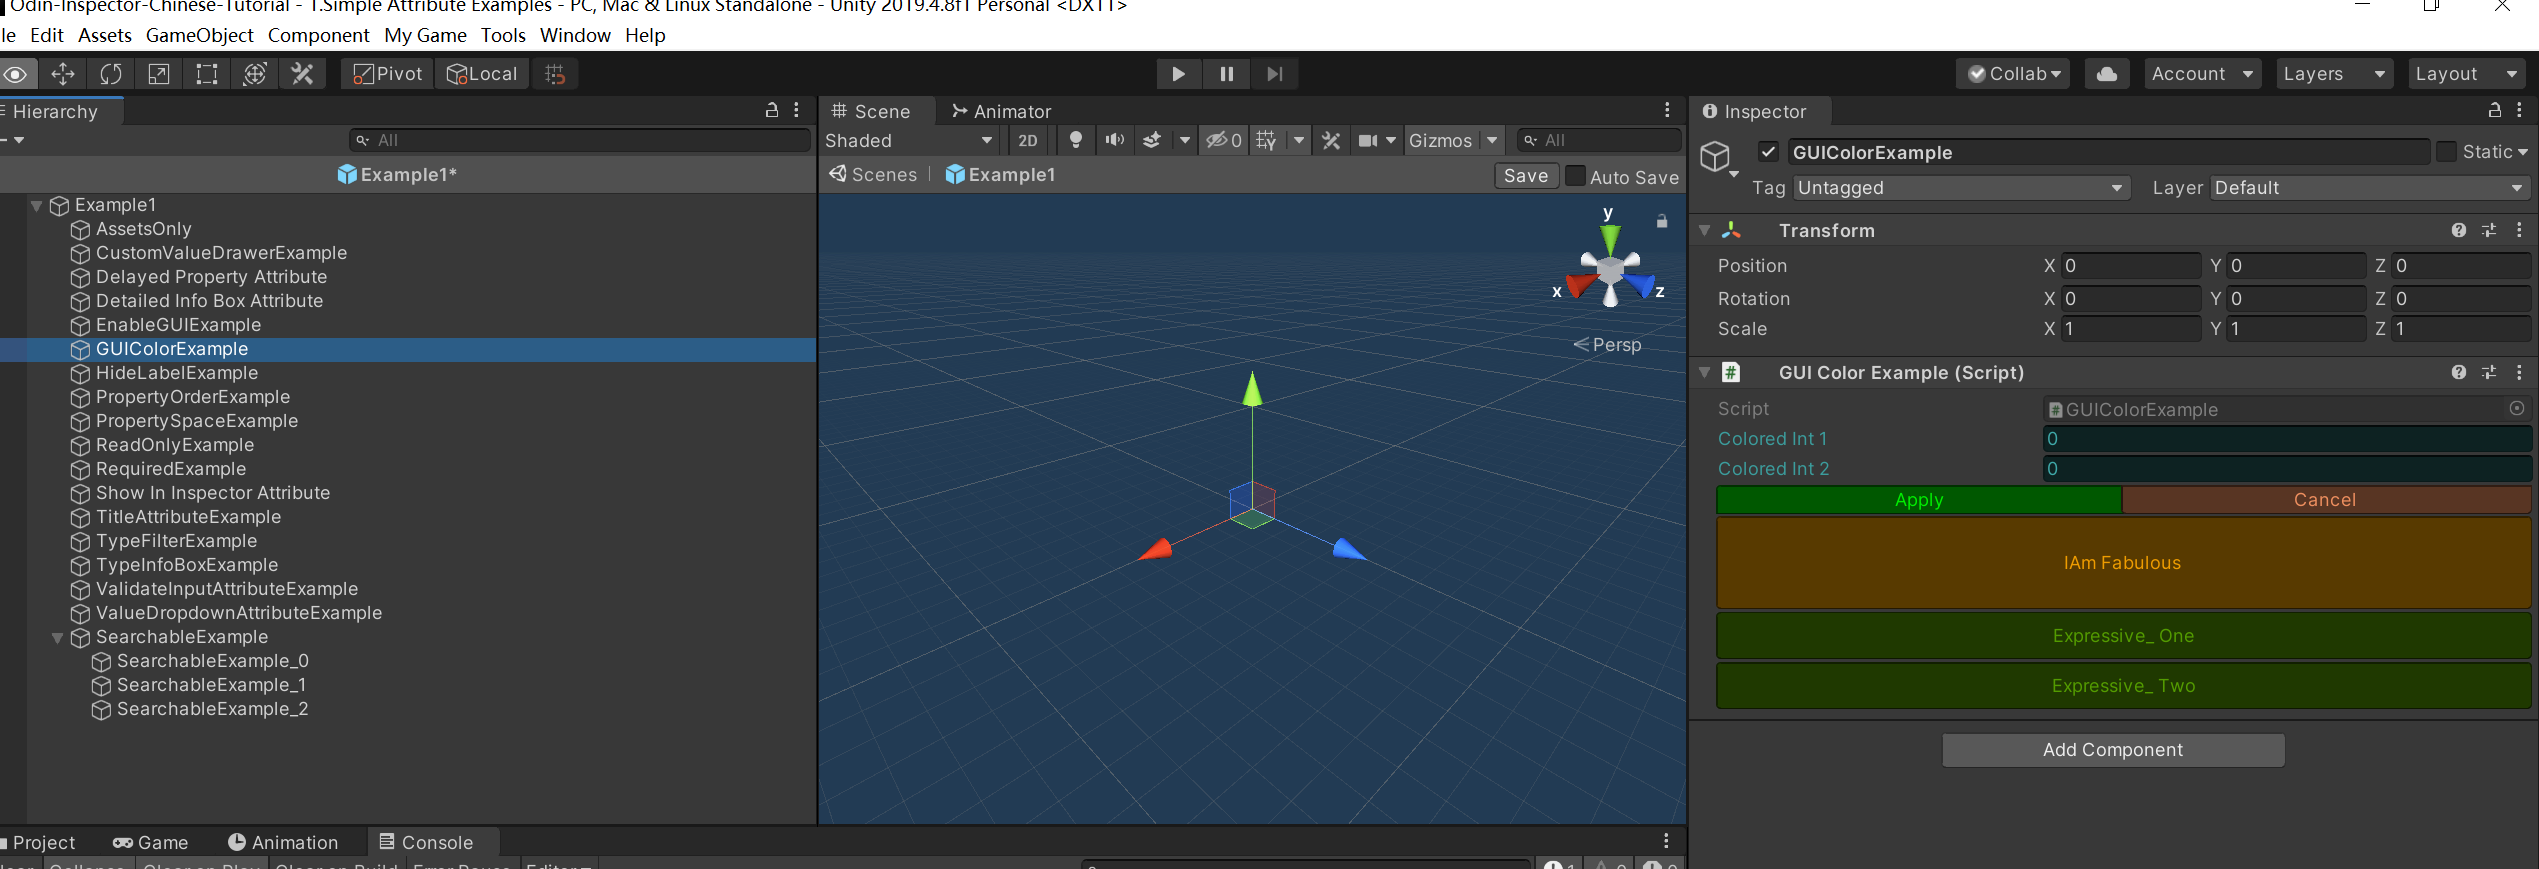Collapse the Example1 root object
The width and height of the screenshot is (2539, 869).
(37, 206)
